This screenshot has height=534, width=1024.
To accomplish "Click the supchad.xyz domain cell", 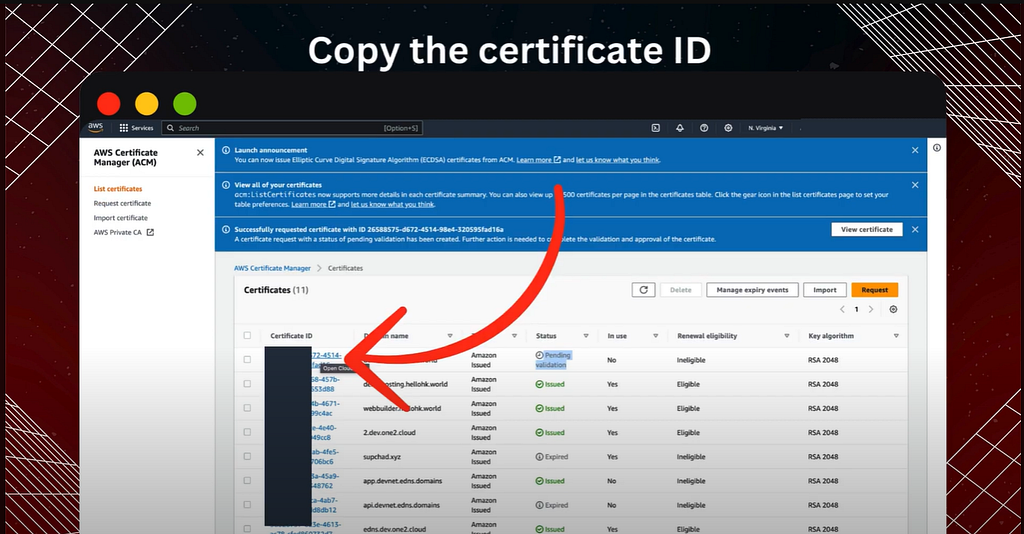I will click(x=382, y=457).
